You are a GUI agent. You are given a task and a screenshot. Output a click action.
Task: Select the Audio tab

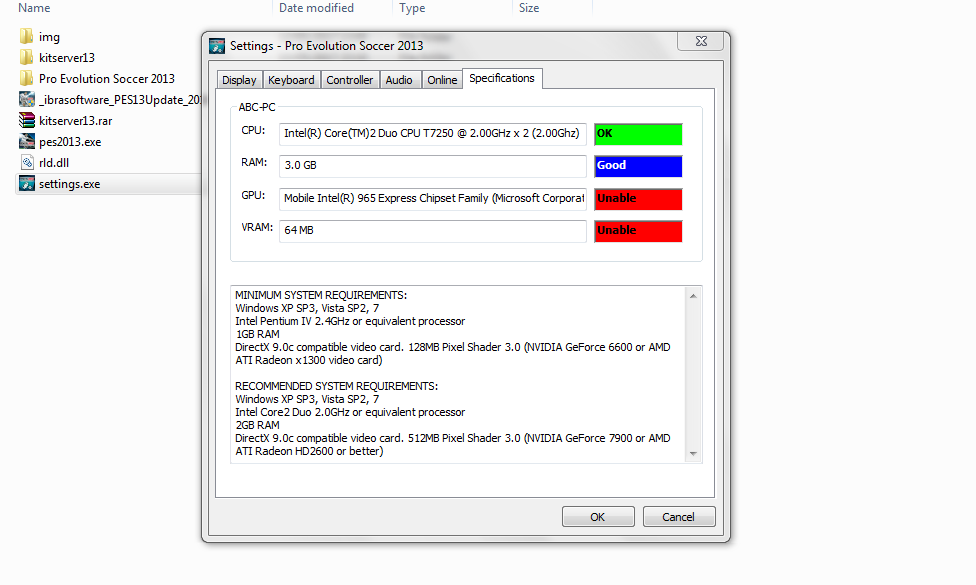click(x=399, y=80)
